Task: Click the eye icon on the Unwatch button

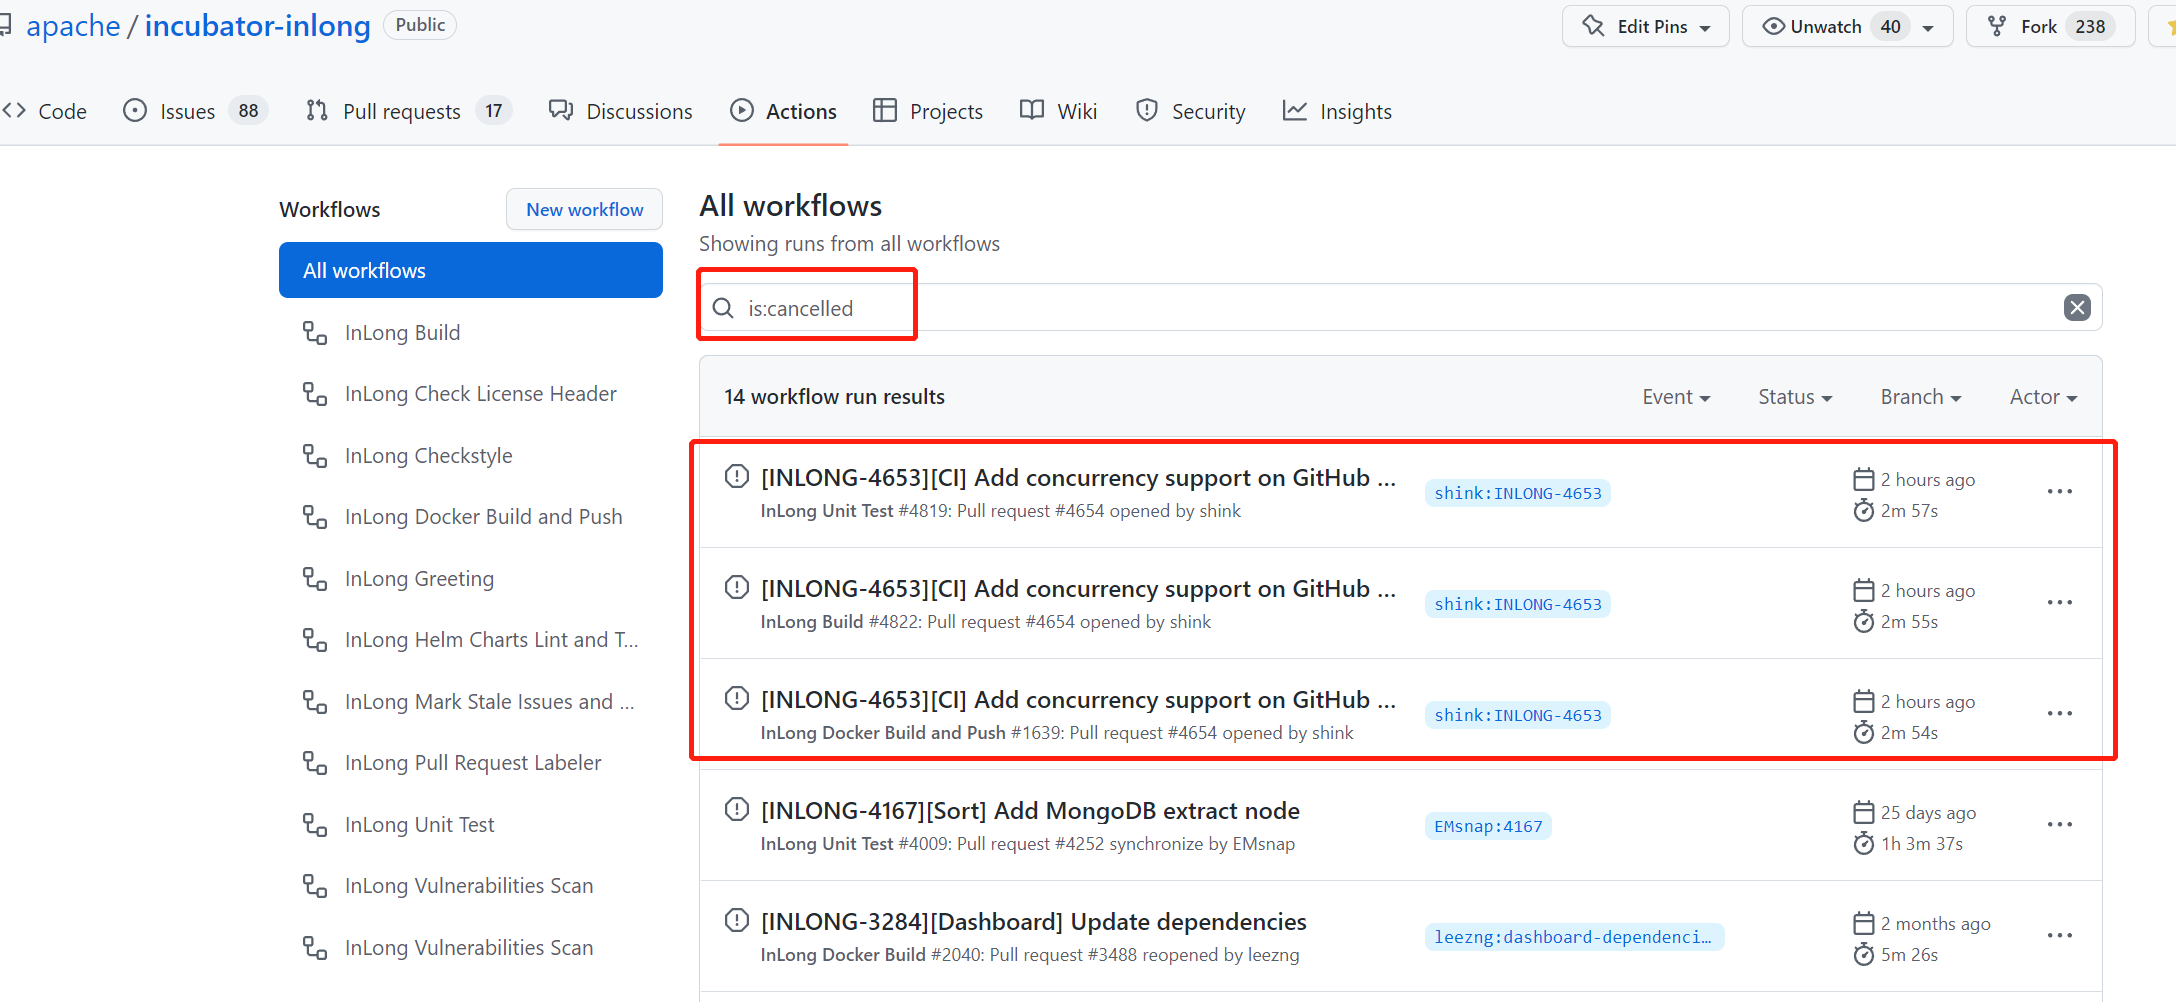Action: click(x=1773, y=26)
